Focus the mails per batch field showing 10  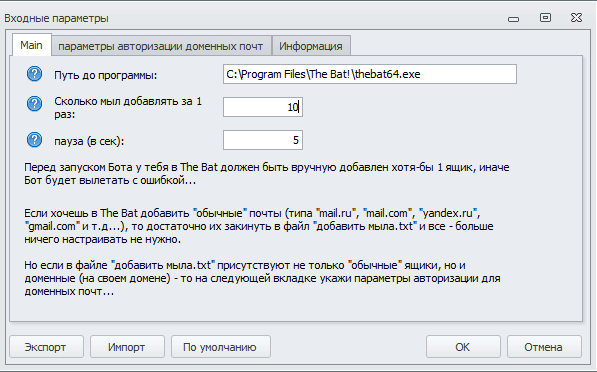(263, 107)
